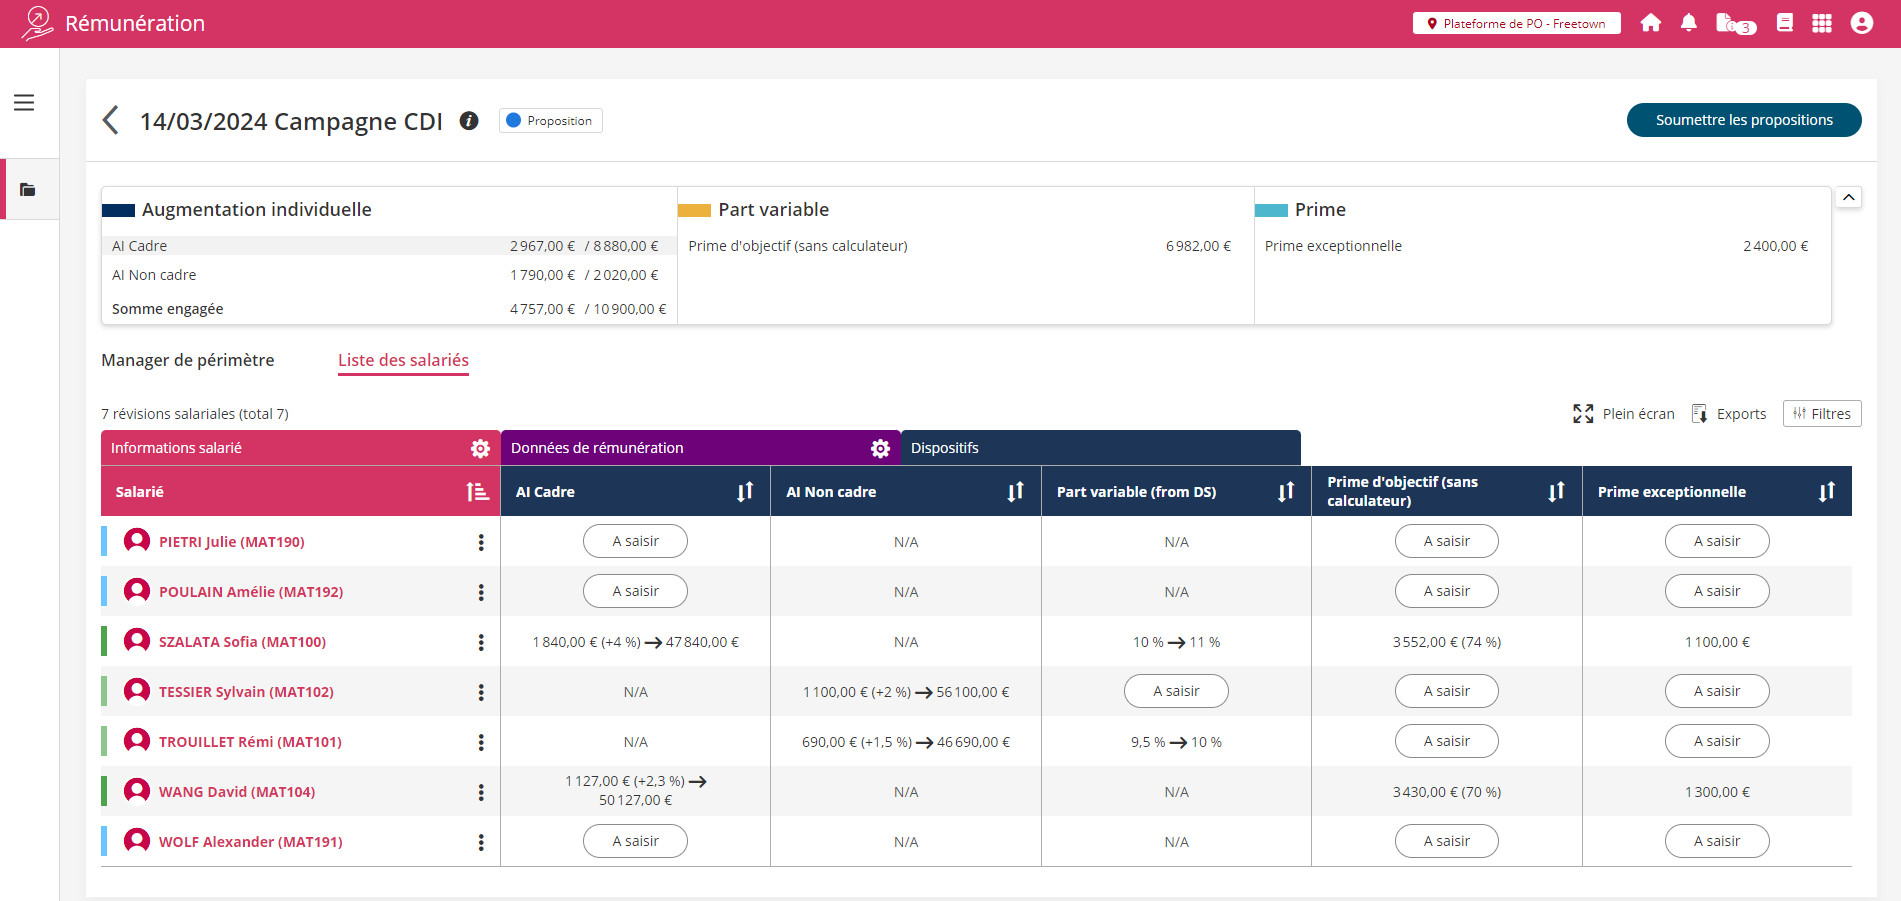
Task: Click the home icon in top bar
Action: (x=1650, y=23)
